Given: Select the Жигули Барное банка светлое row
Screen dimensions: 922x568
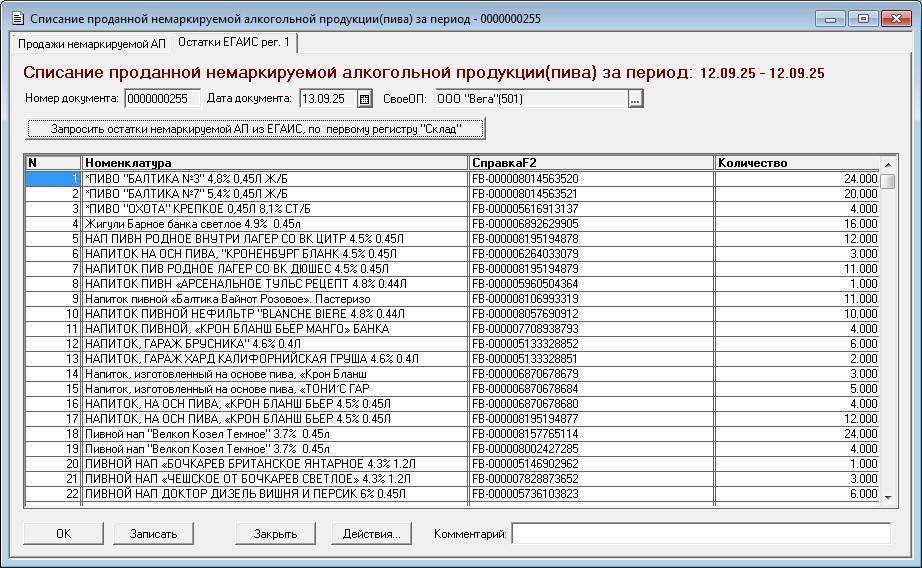Looking at the screenshot, I should [x=275, y=224].
